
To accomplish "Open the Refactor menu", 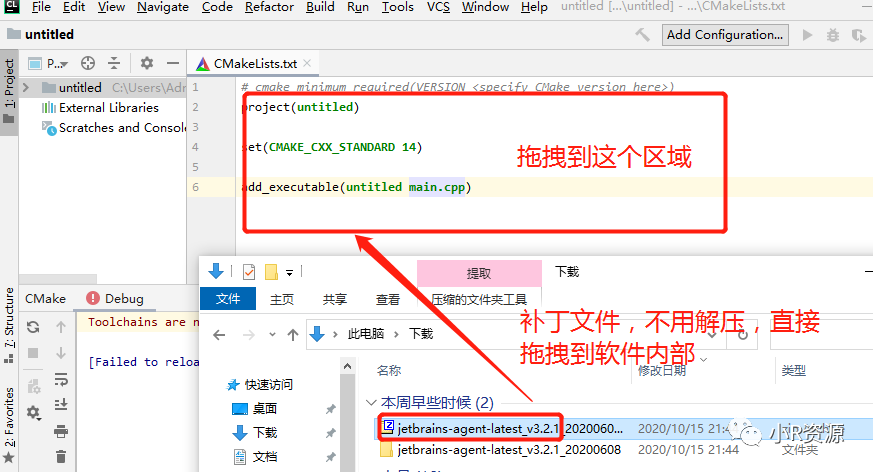I will coord(269,7).
